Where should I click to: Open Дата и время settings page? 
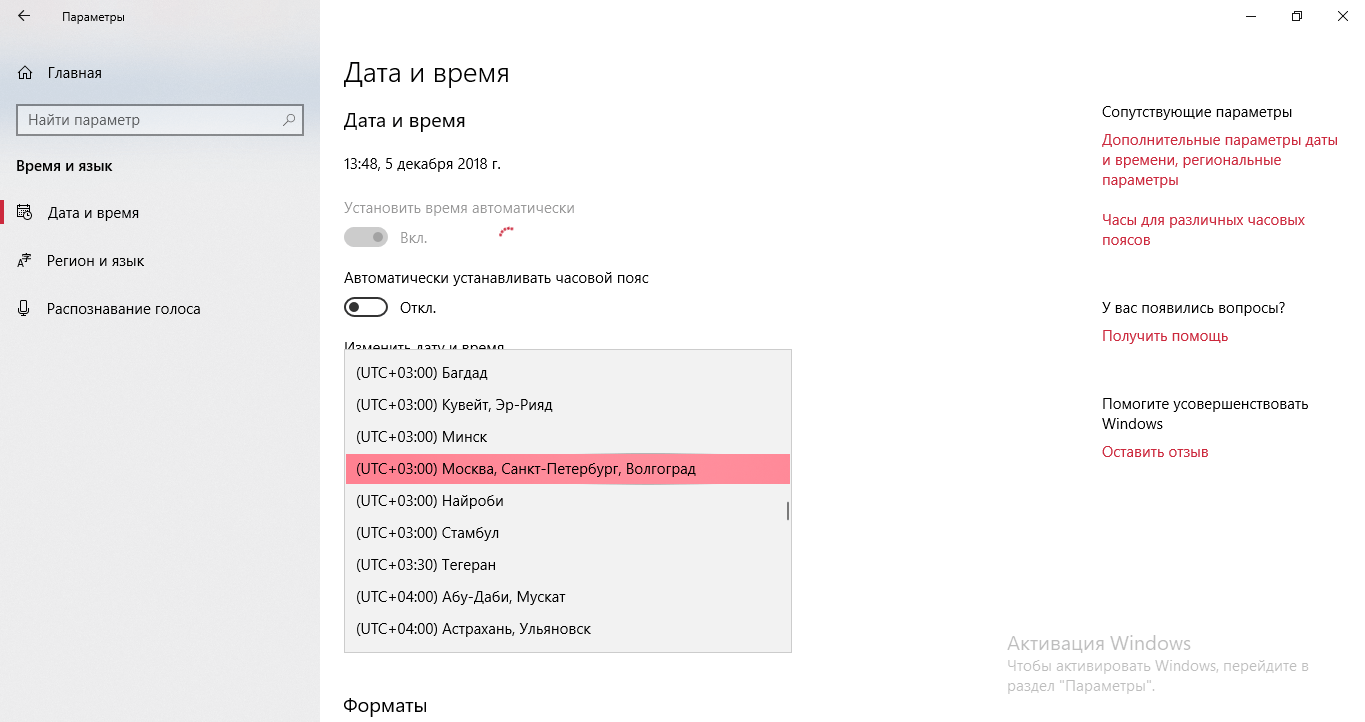[160, 213]
